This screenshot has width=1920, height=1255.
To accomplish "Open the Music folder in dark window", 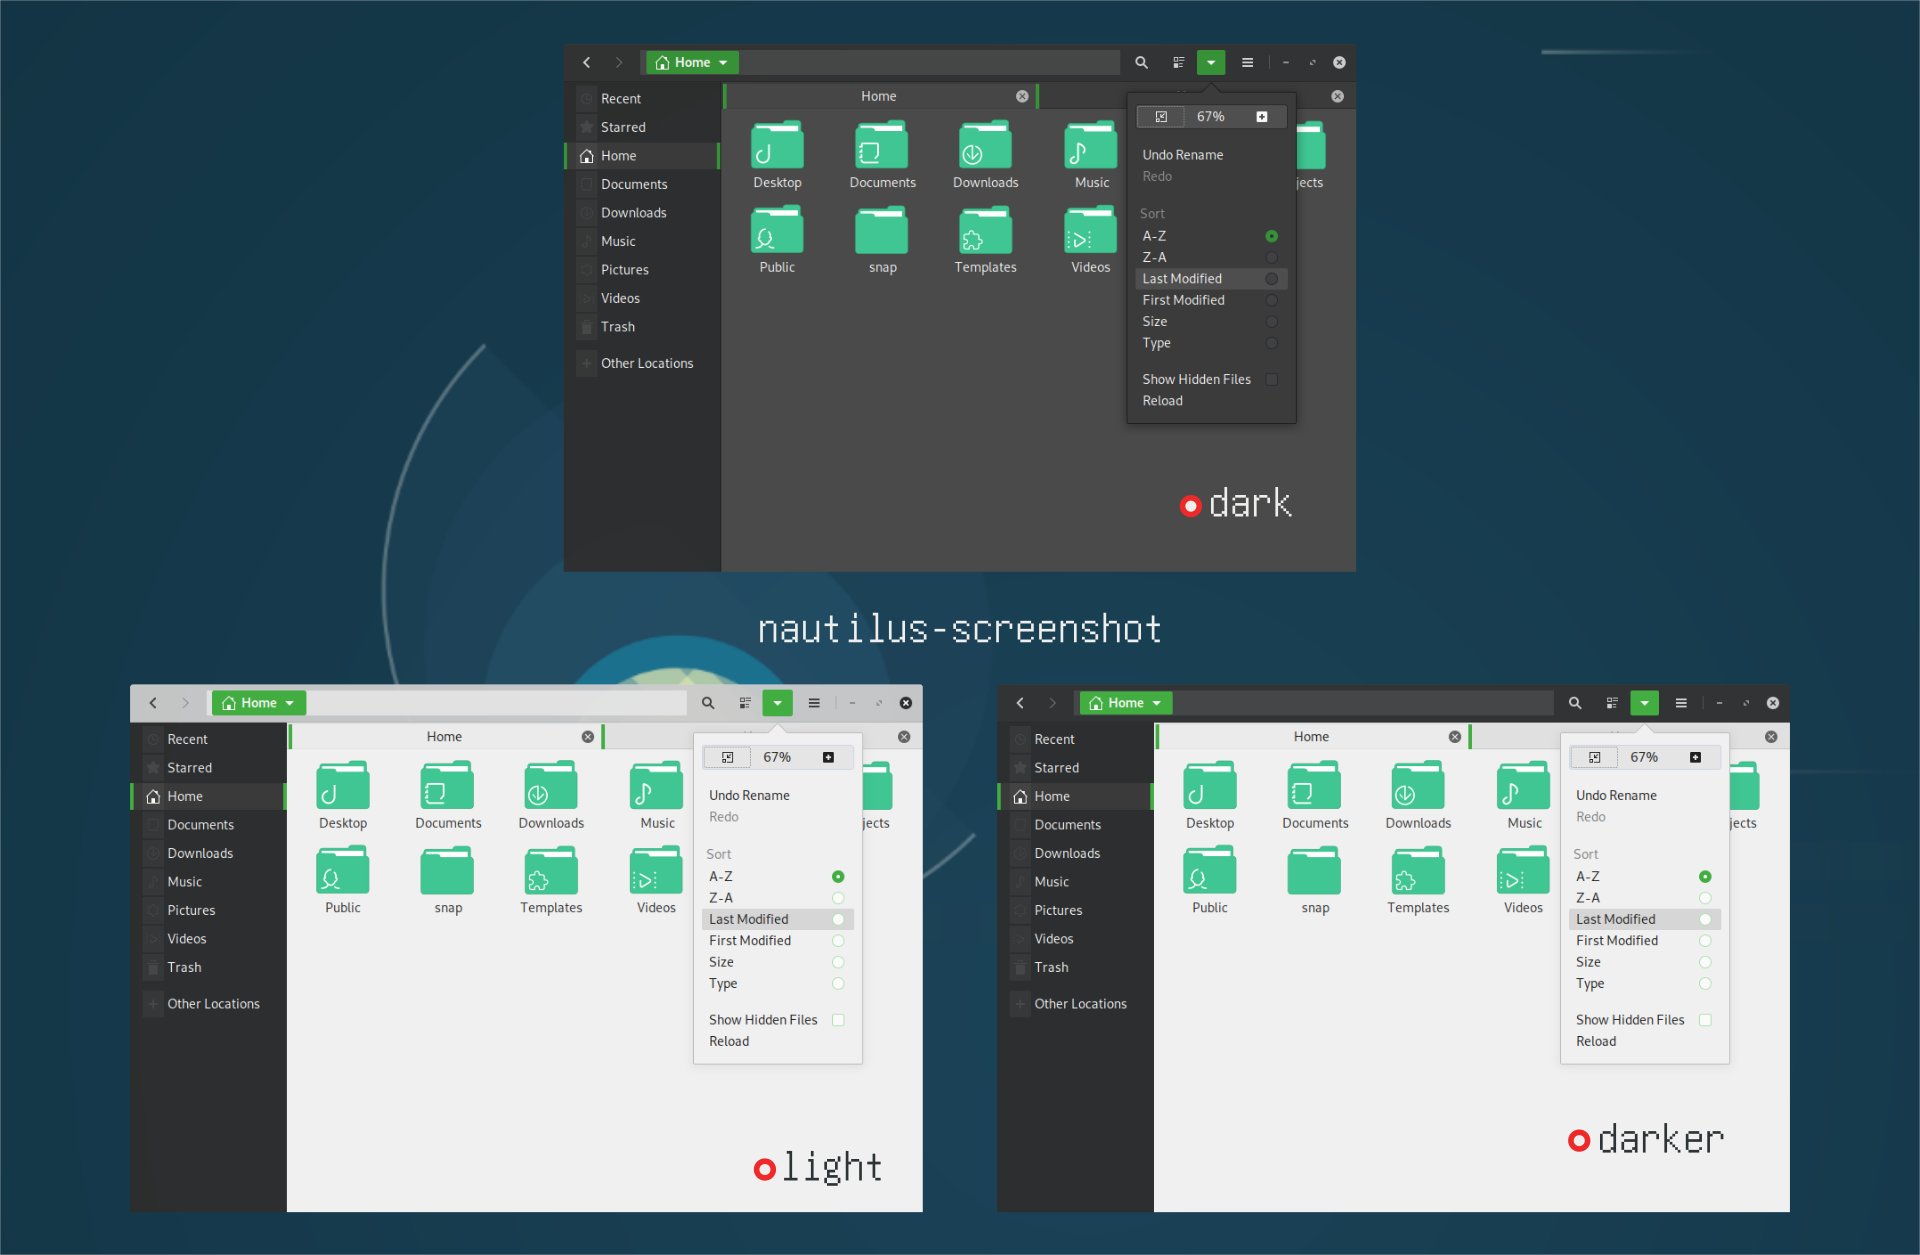I will (1091, 155).
